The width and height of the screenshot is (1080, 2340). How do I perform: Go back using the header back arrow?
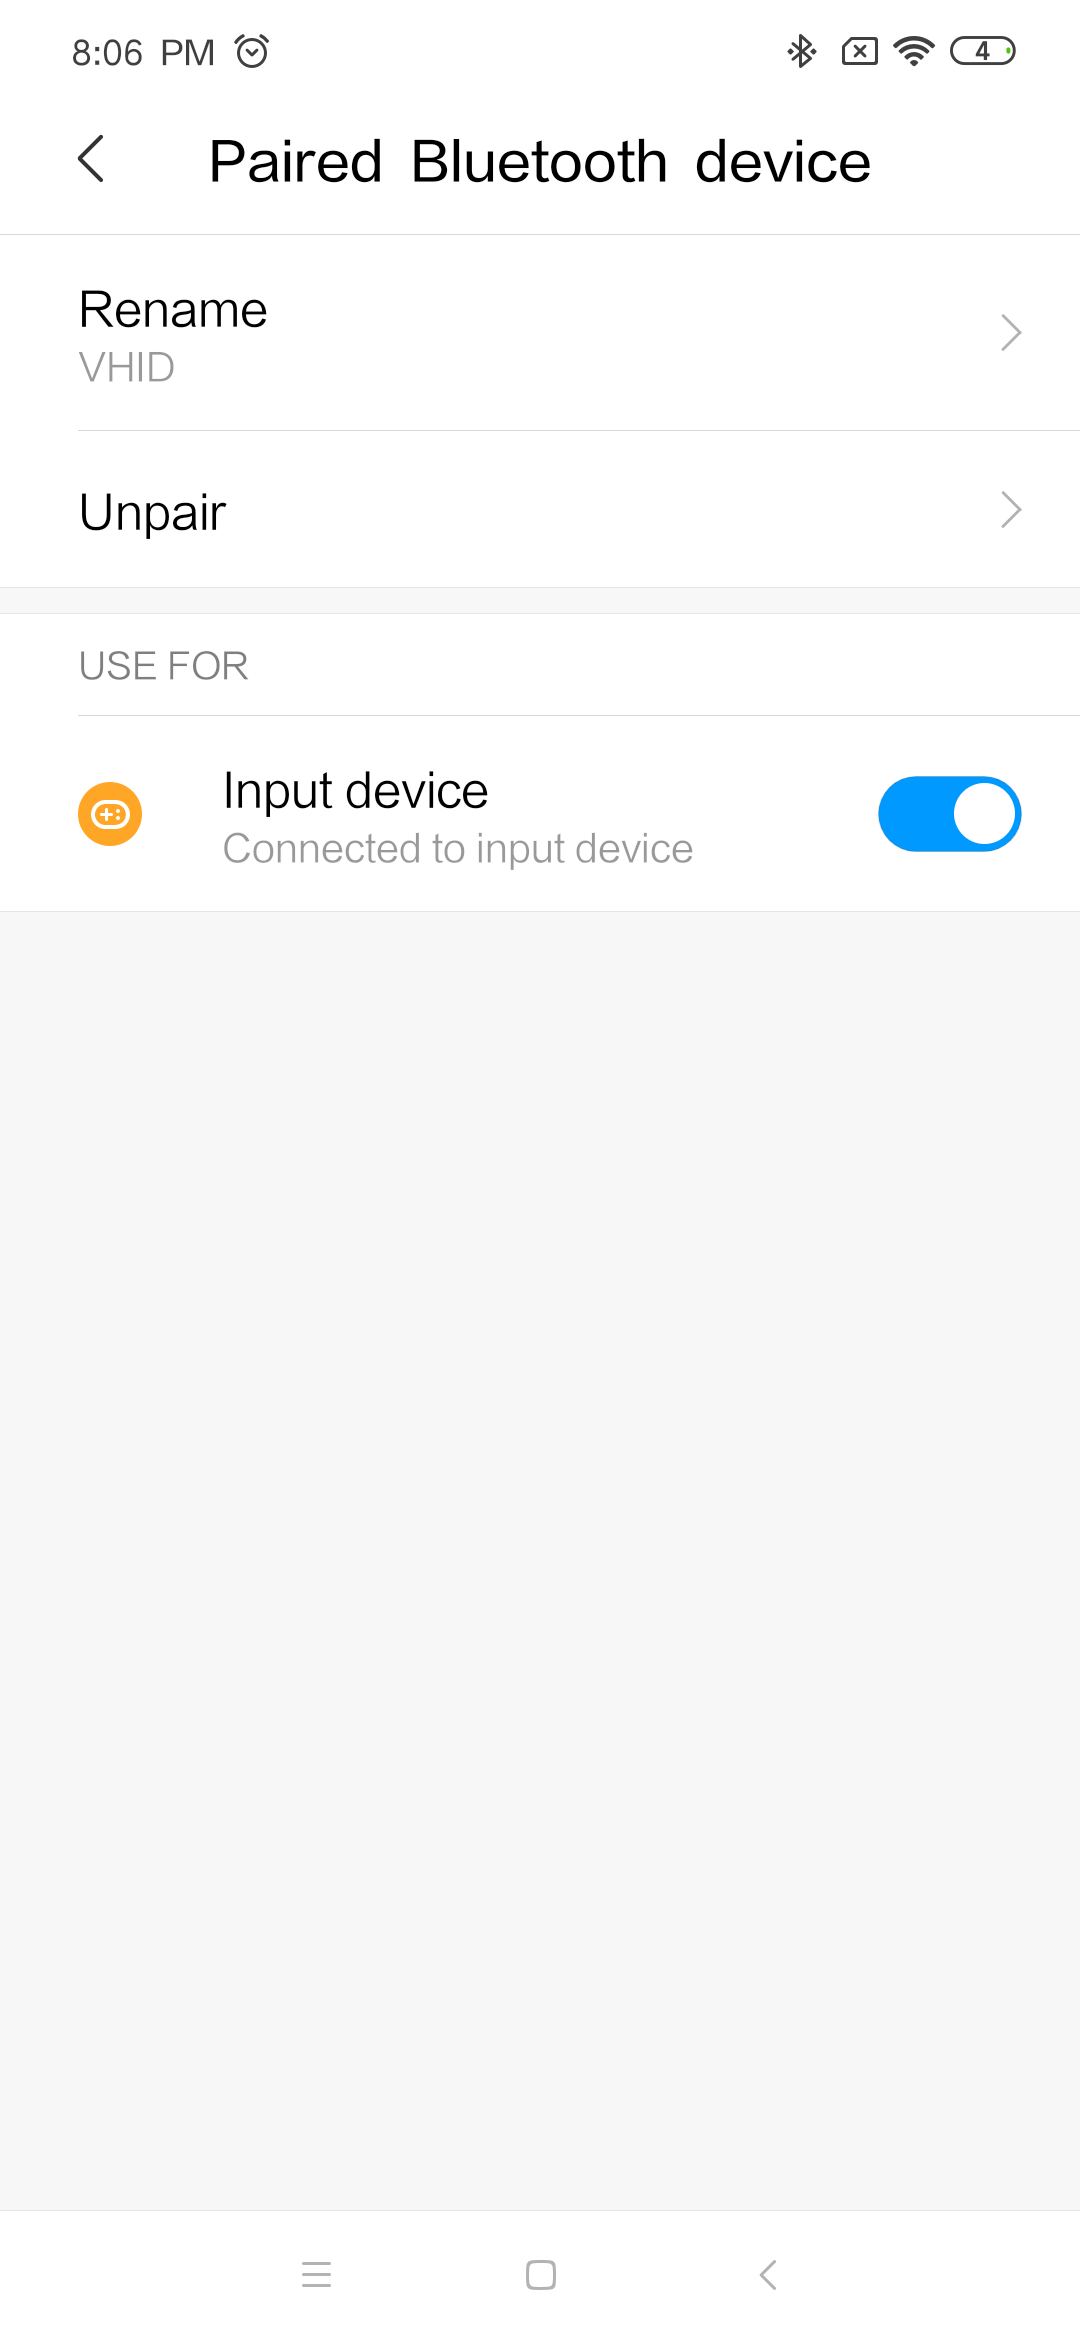91,160
